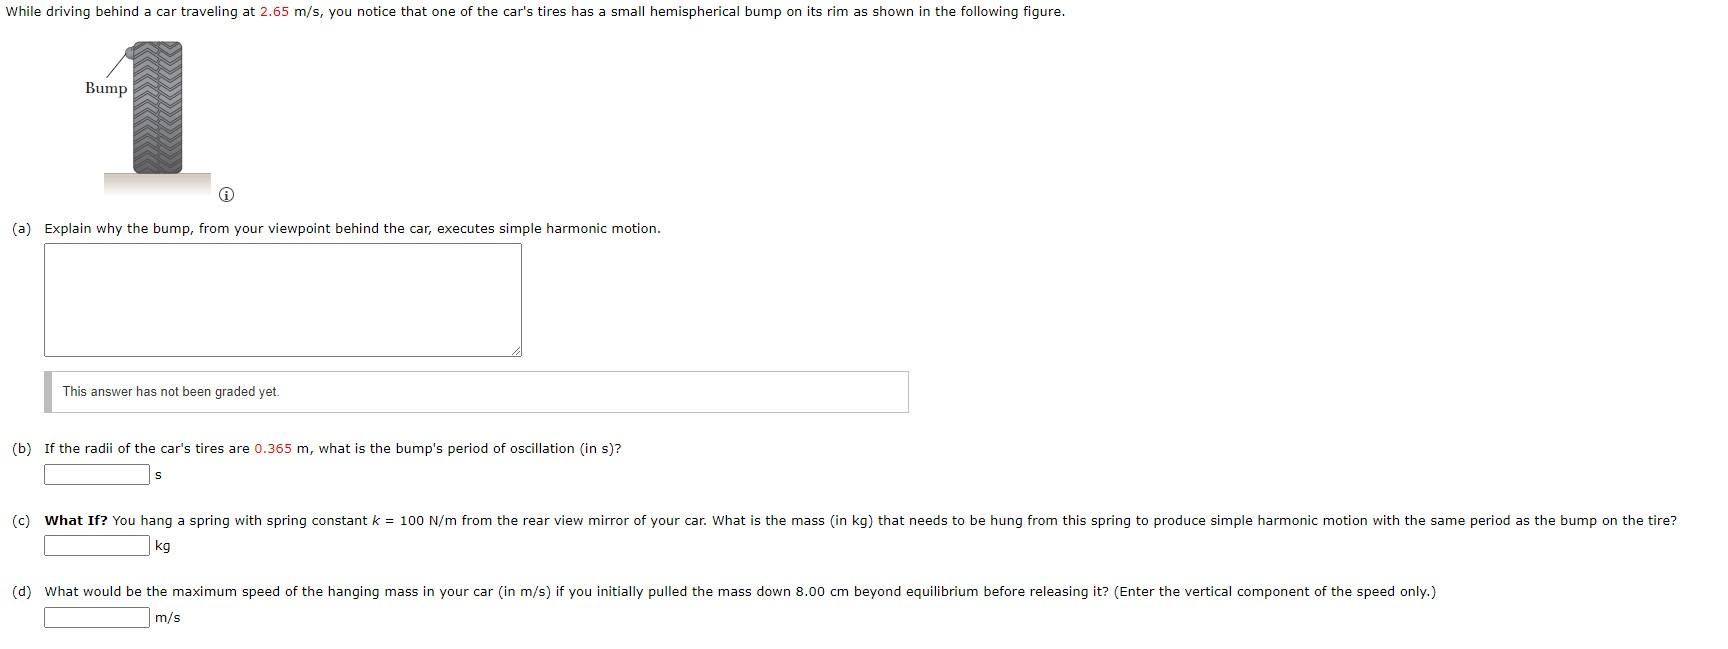
Task: Click the "This answer has not been graded yet" notice
Action: point(171,392)
